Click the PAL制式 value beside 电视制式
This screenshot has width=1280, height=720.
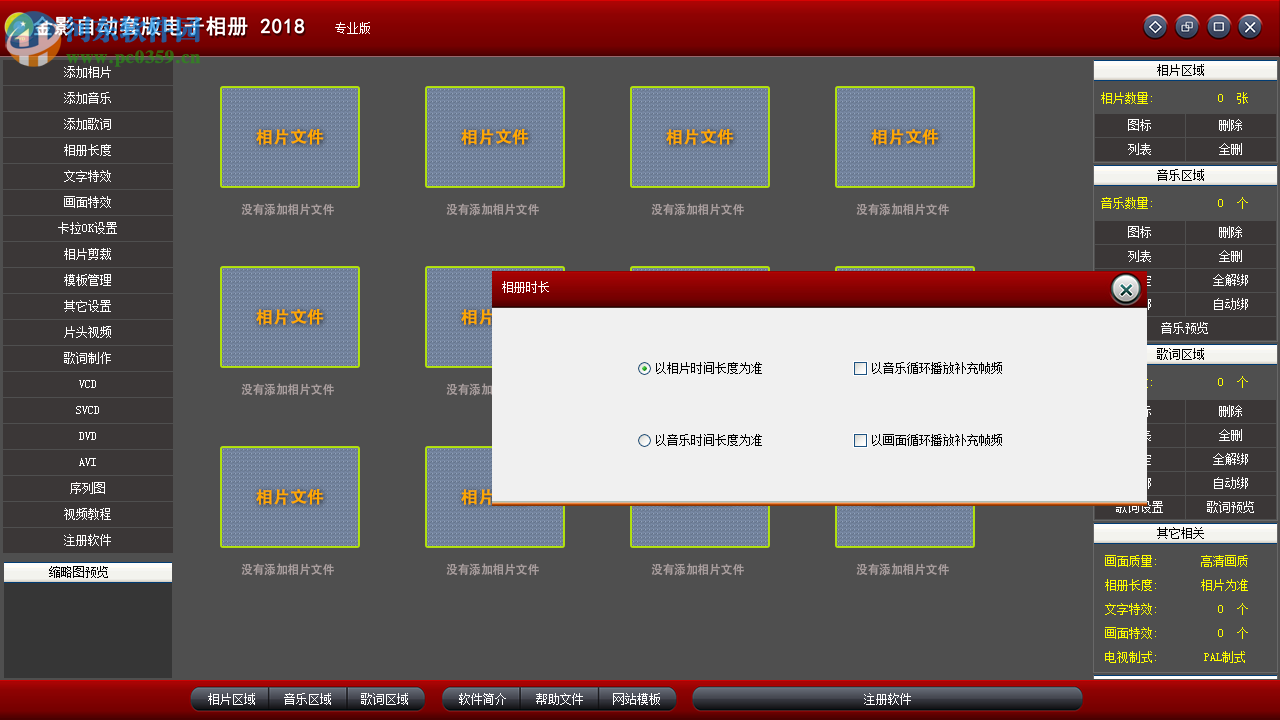[1224, 657]
